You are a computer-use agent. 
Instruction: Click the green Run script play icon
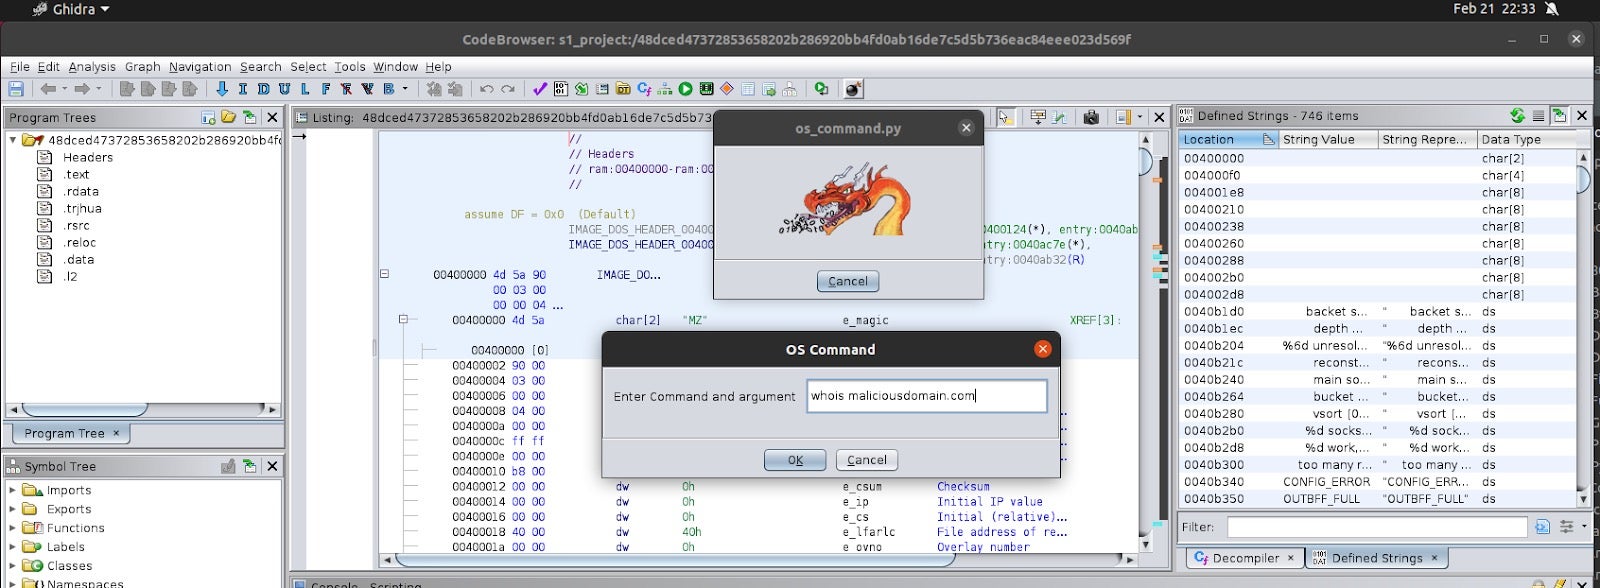(685, 89)
